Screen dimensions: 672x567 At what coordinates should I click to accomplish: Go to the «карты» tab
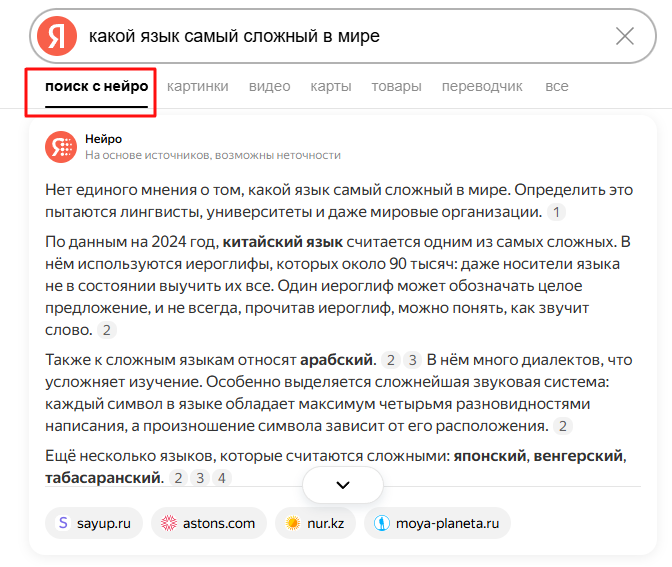(x=331, y=87)
